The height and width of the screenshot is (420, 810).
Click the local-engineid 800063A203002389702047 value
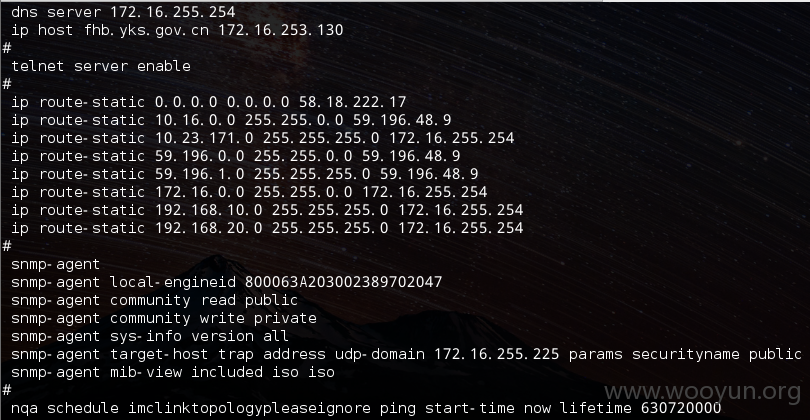[x=344, y=282]
